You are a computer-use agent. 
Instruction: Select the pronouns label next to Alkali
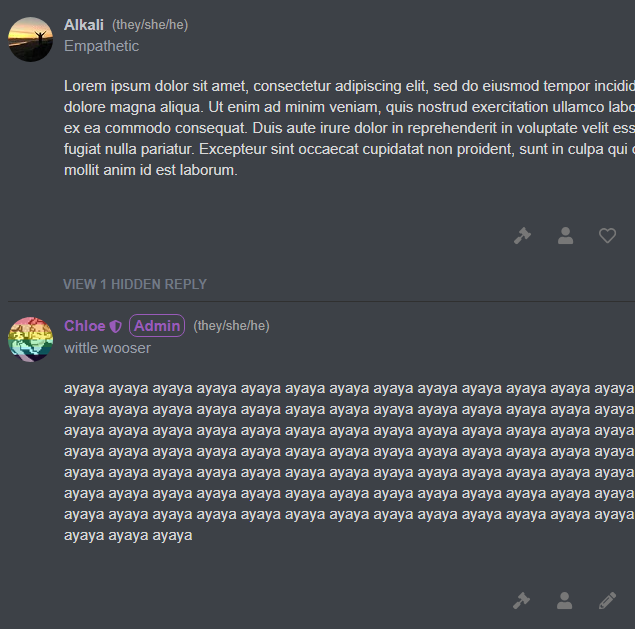tap(150, 25)
